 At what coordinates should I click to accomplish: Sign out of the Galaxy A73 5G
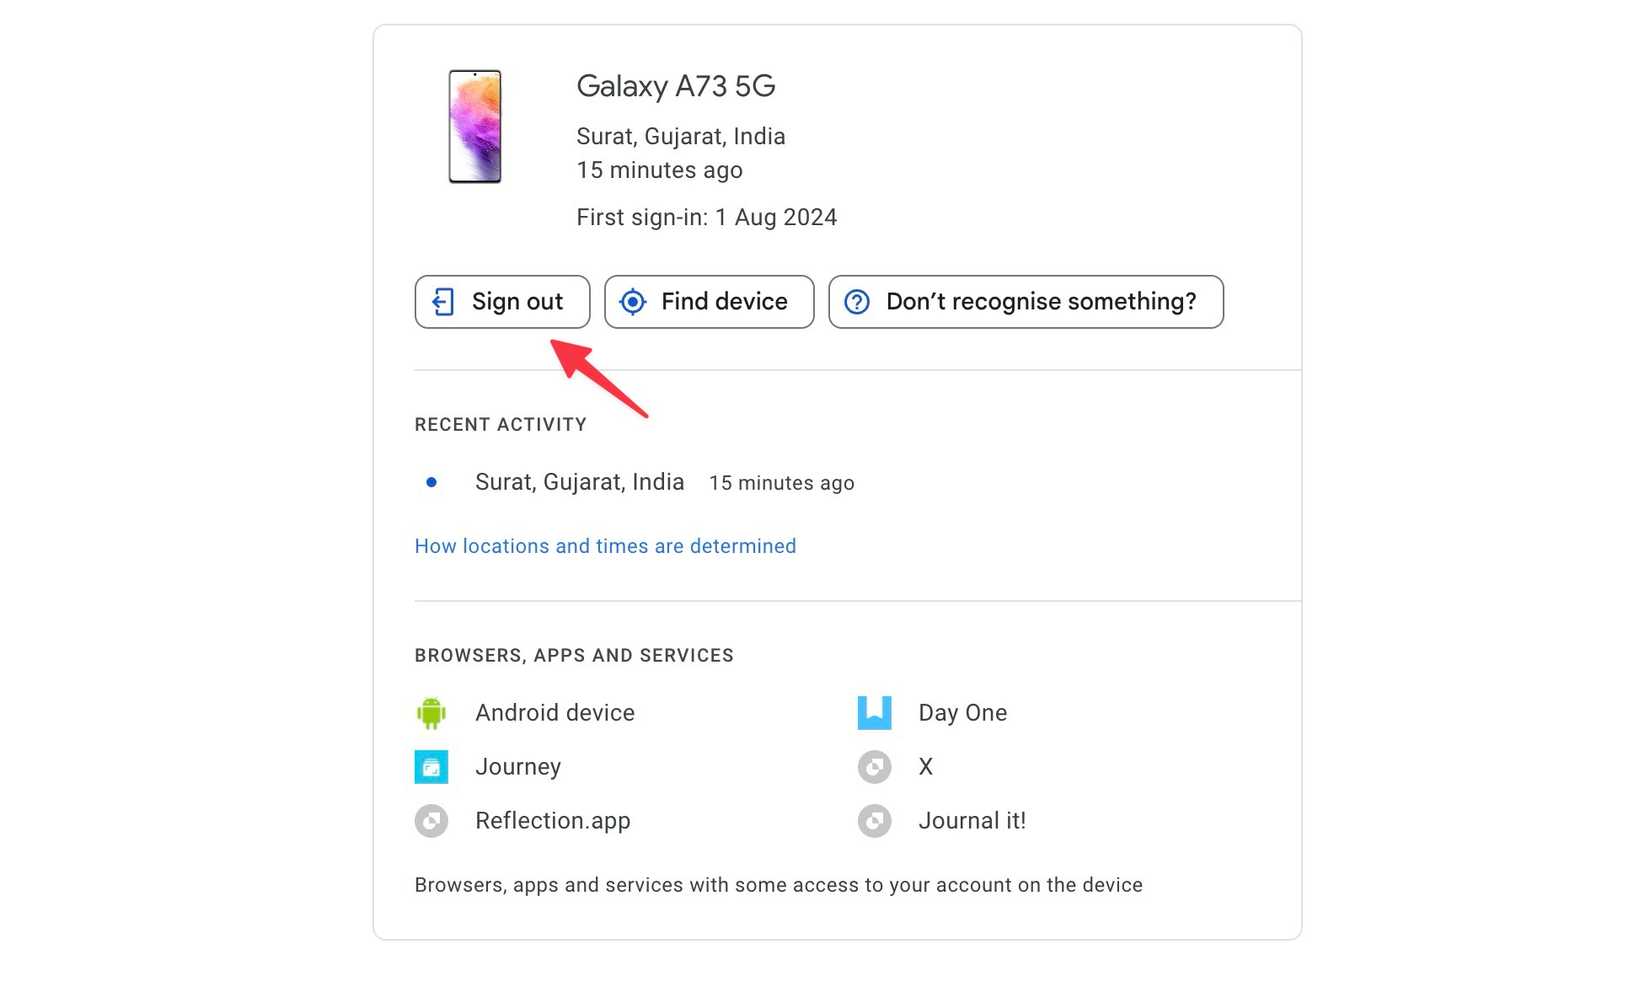(502, 301)
